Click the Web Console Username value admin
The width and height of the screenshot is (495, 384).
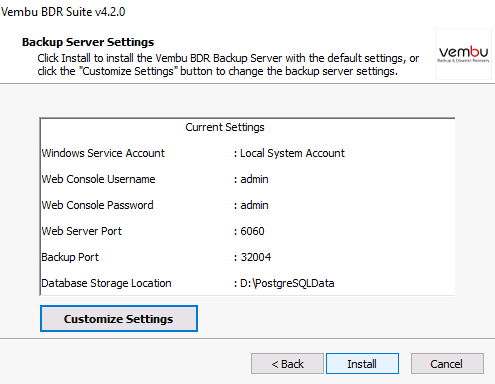coord(254,179)
